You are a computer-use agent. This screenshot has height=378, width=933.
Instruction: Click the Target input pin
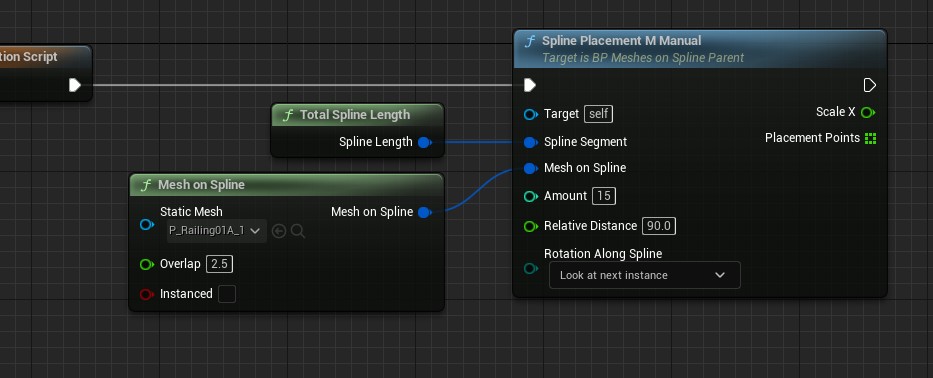pos(531,114)
